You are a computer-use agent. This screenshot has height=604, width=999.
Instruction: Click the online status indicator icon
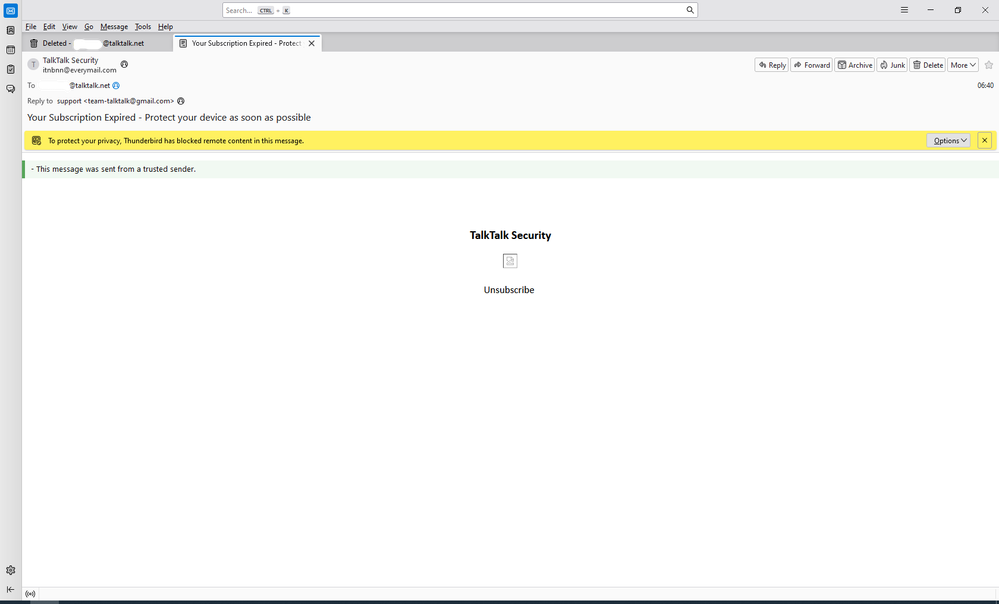(x=30, y=594)
